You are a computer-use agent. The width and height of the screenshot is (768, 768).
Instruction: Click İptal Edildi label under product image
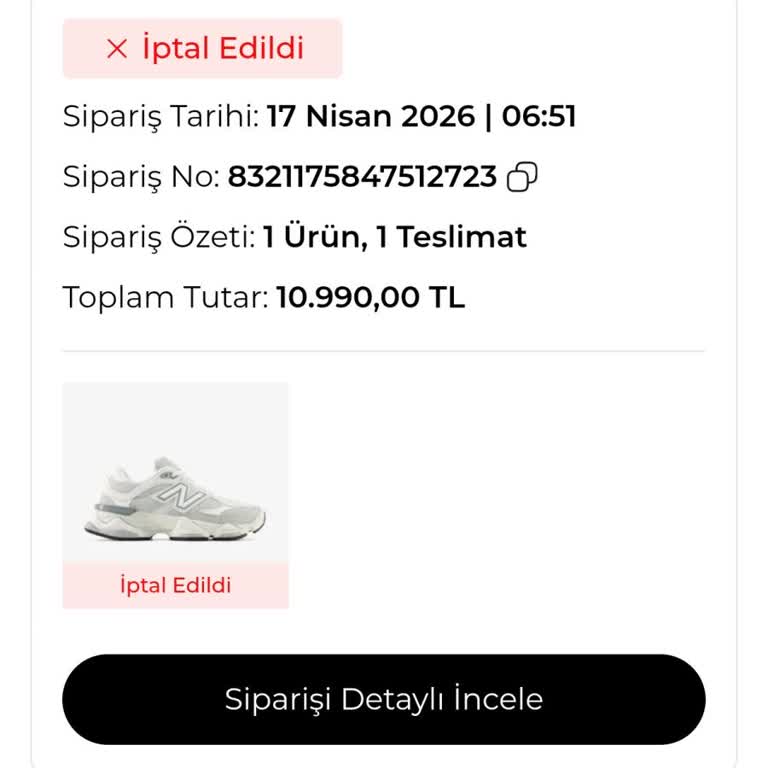(176, 585)
